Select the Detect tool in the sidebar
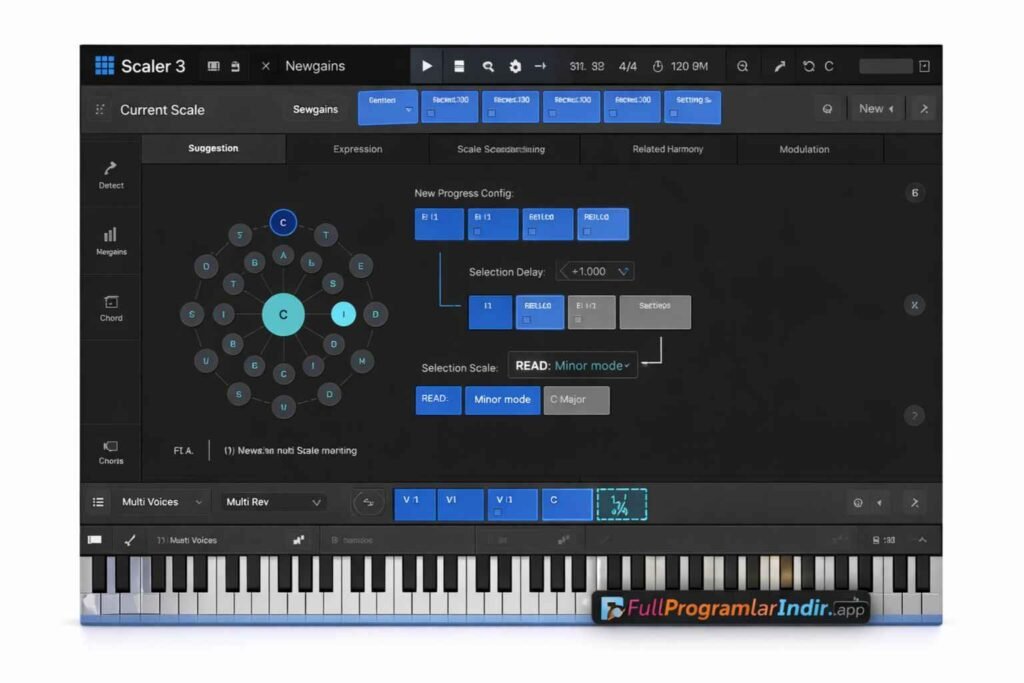Screen dimensions: 1024x683 110,176
